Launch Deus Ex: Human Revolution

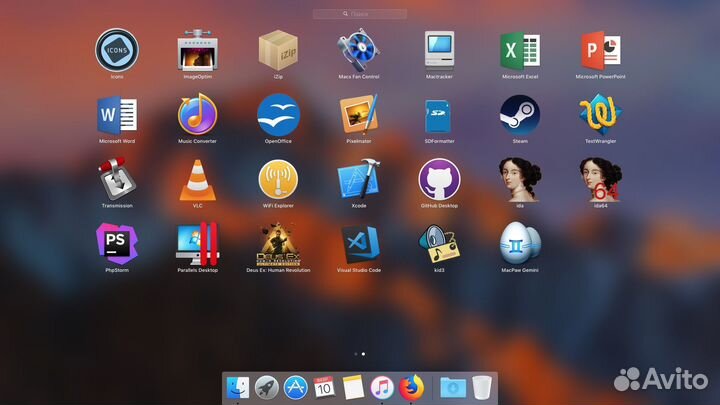click(x=278, y=244)
